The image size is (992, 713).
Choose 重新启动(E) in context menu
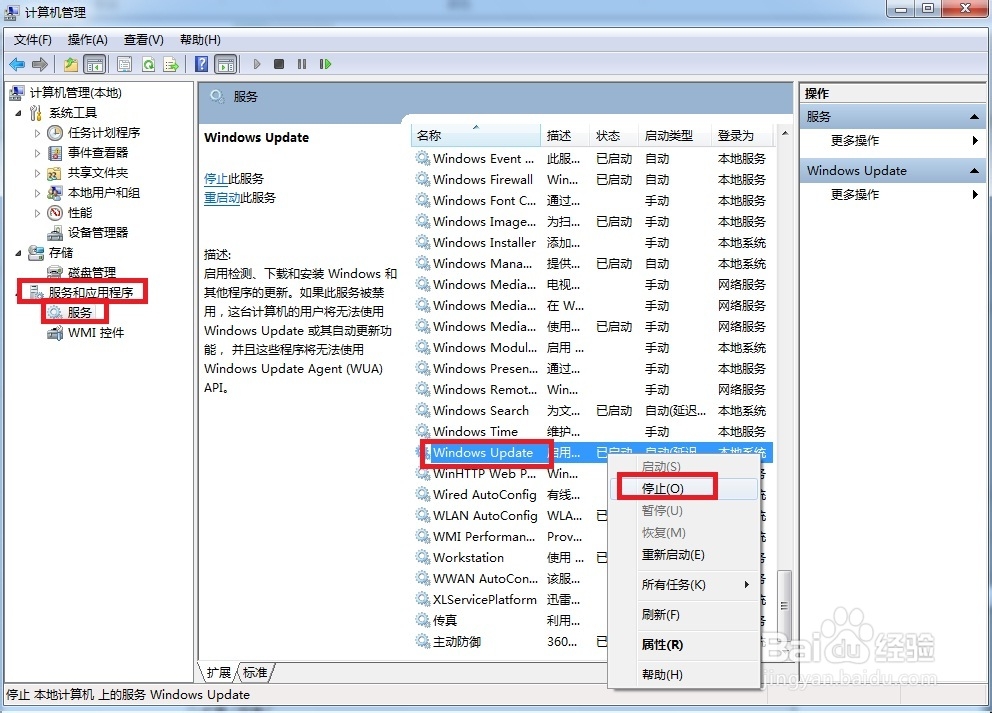(x=684, y=555)
